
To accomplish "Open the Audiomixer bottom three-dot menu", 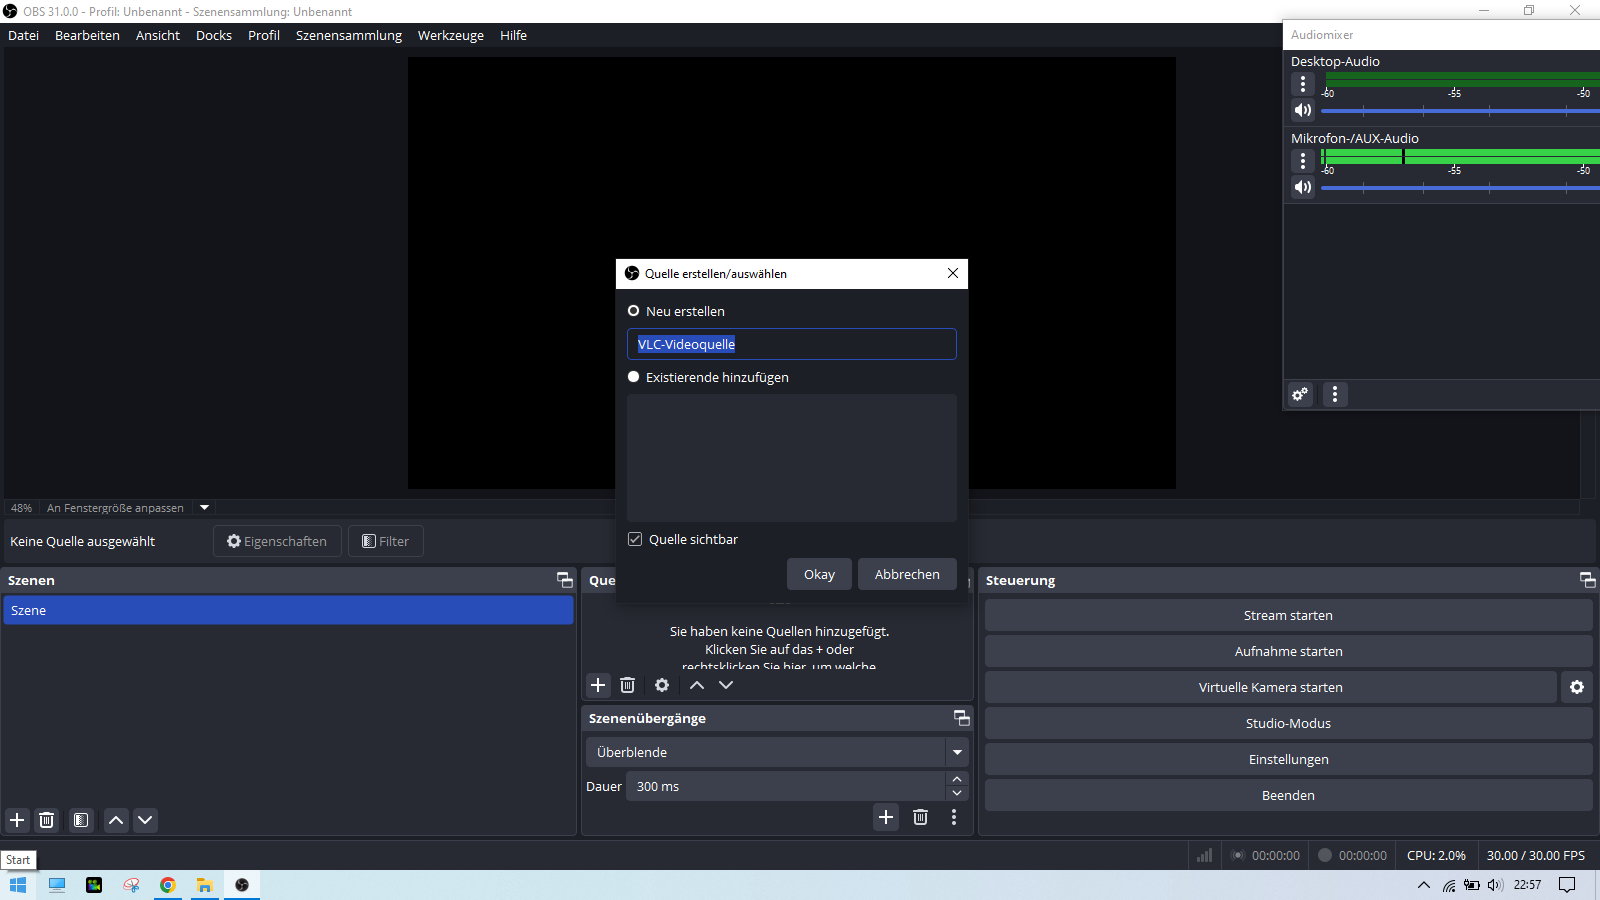I will click(x=1335, y=394).
